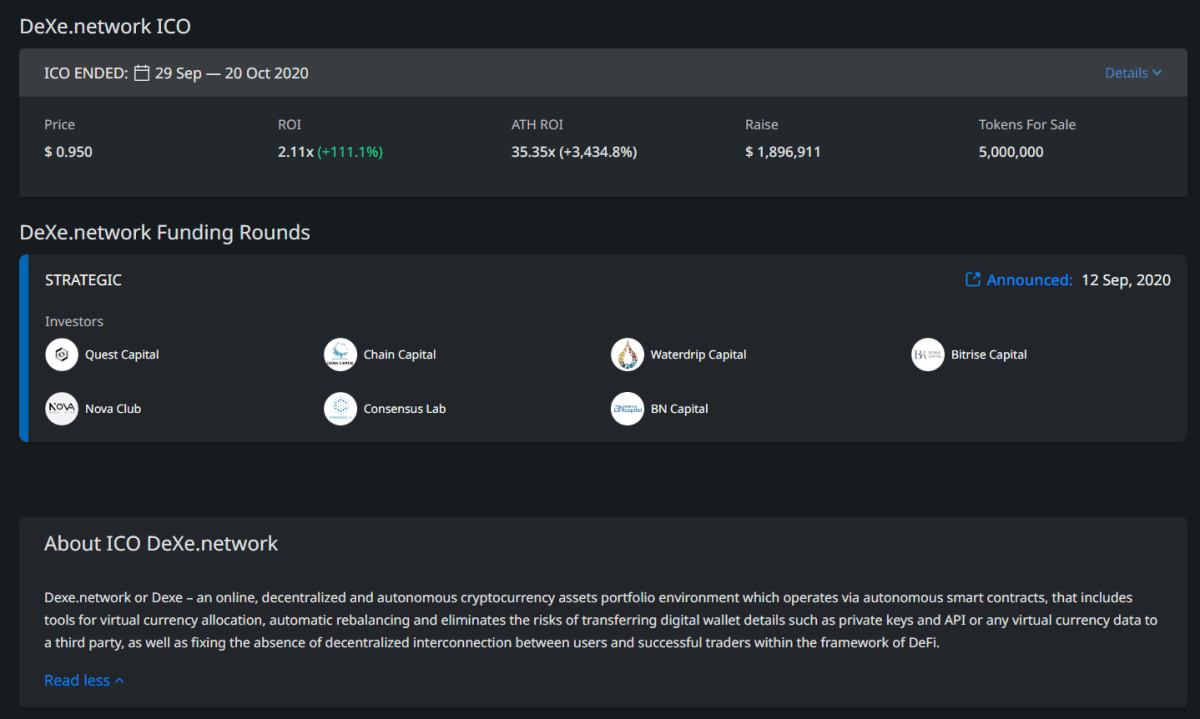
Task: Click the Chain Capital logo icon
Action: [340, 355]
